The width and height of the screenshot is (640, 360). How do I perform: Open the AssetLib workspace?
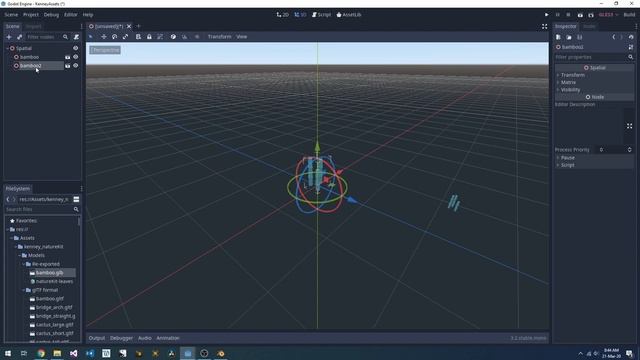click(349, 15)
